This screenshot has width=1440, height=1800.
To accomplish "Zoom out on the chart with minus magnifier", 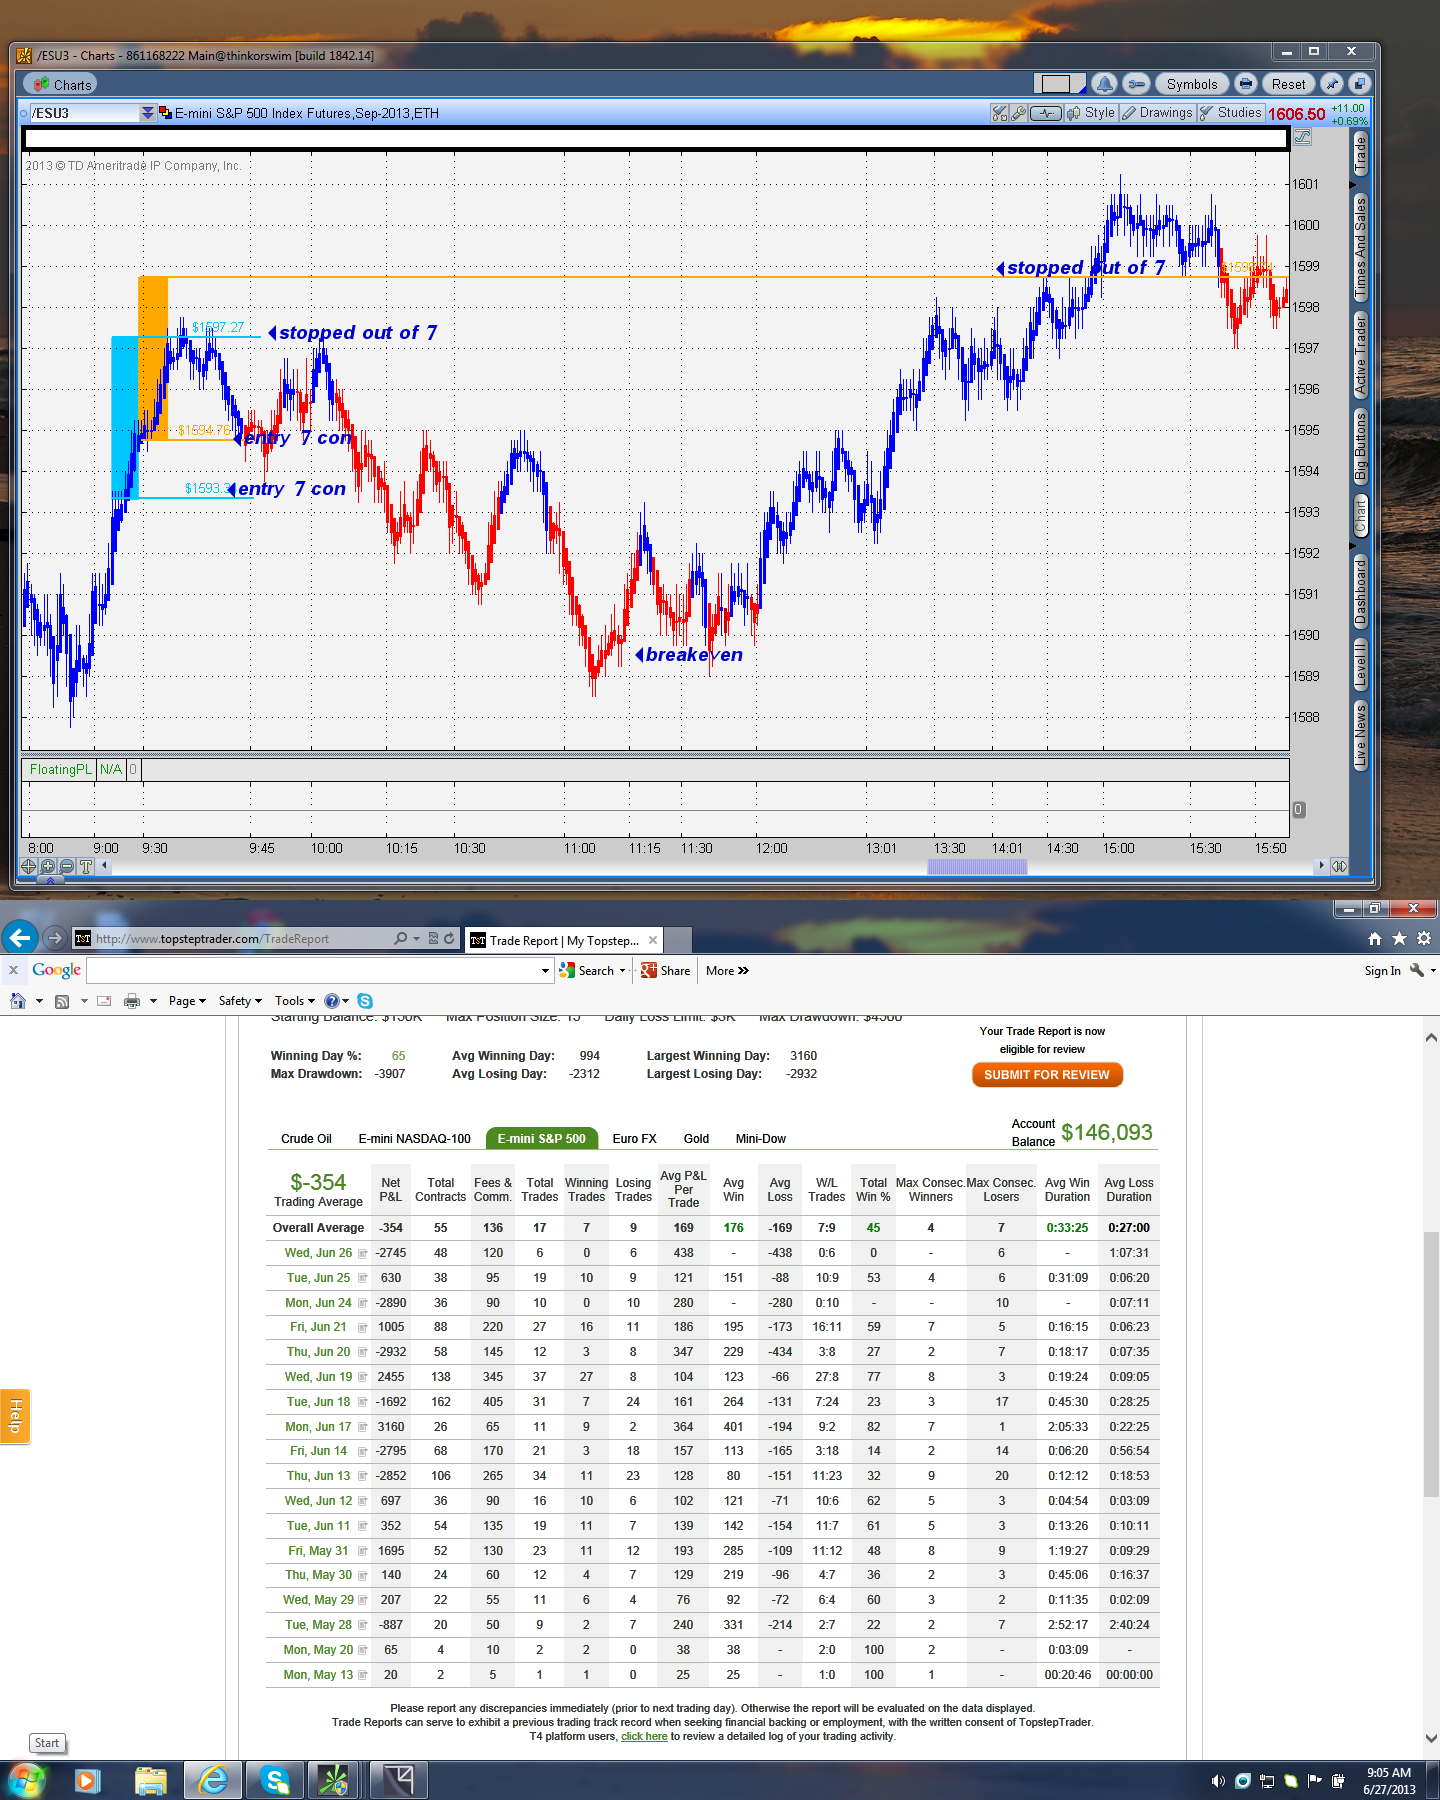I will click(66, 867).
